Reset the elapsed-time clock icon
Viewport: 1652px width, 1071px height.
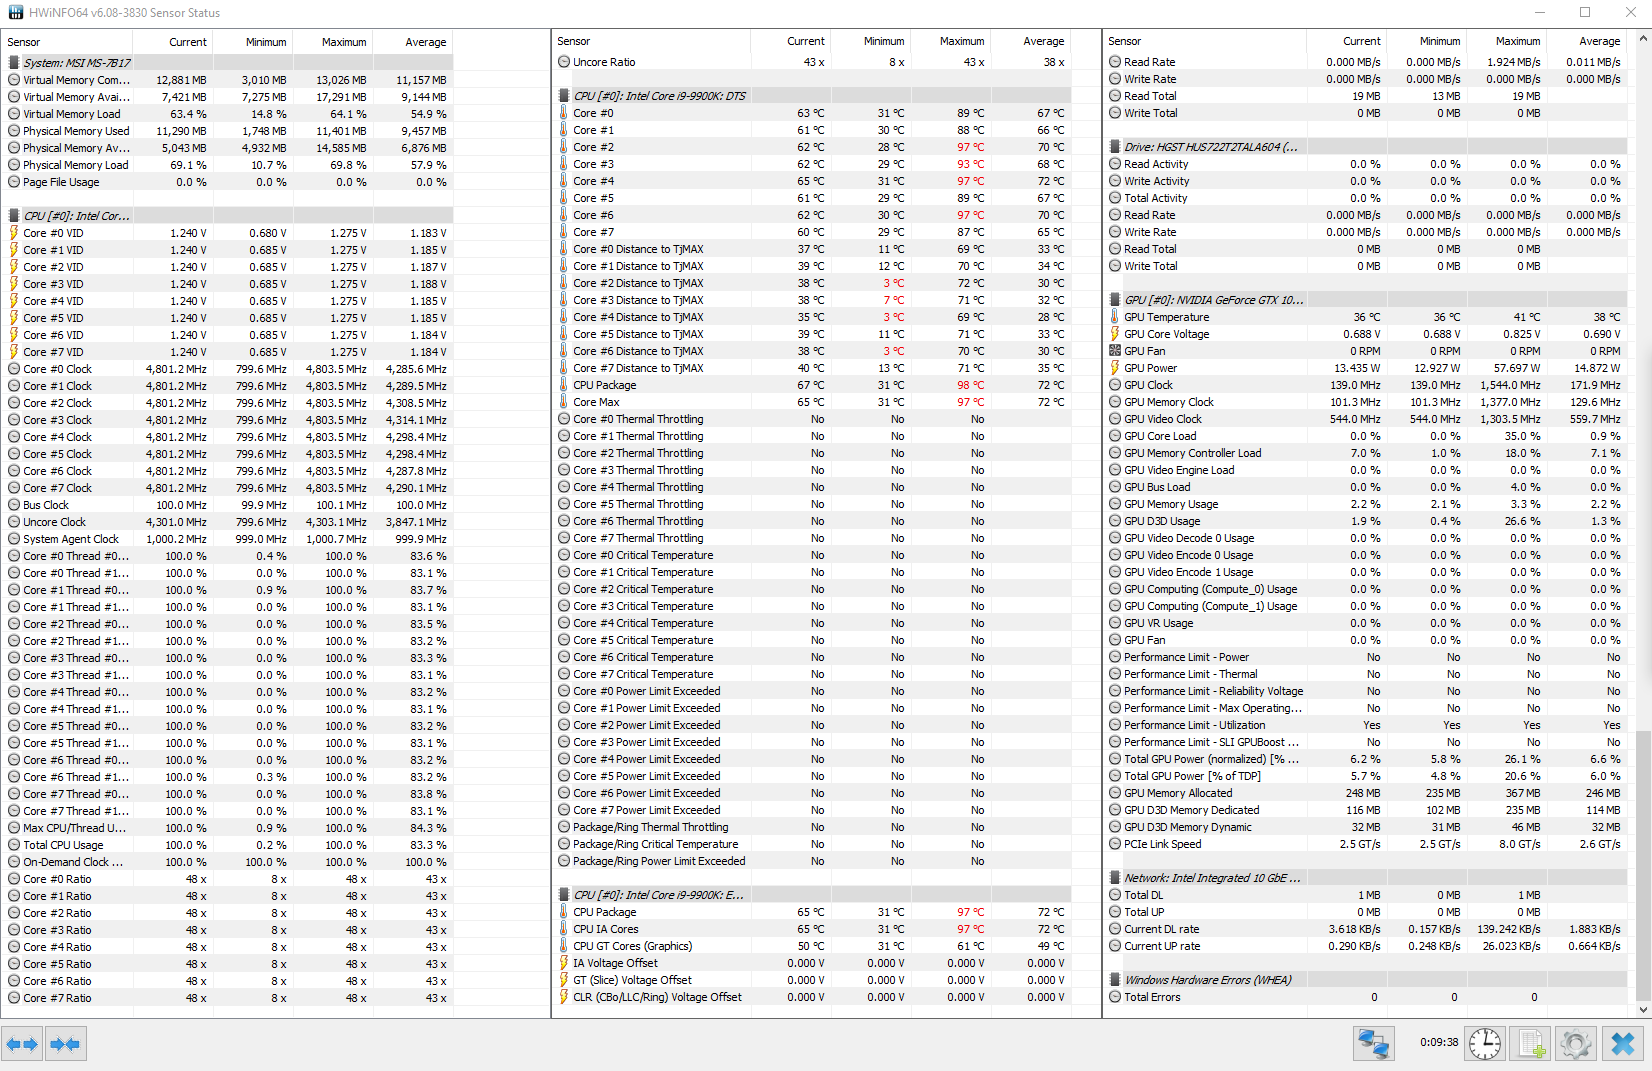pos(1485,1044)
